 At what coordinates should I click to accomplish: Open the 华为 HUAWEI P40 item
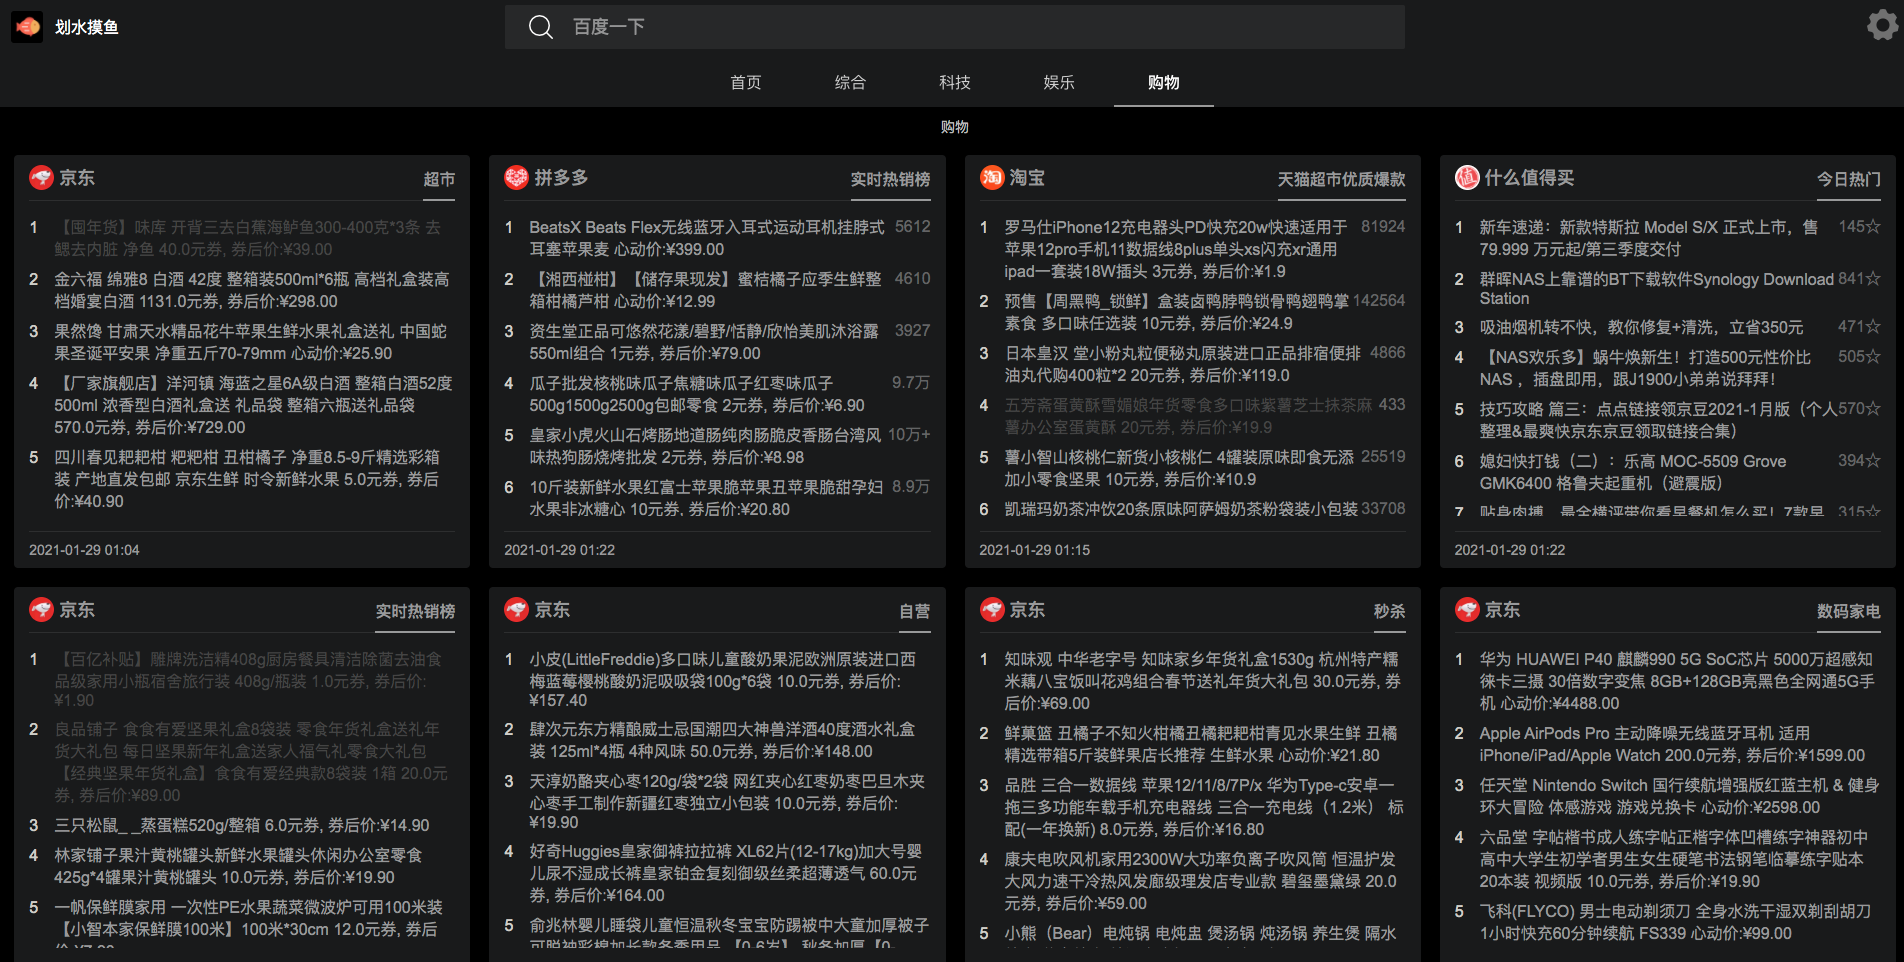tap(1677, 681)
